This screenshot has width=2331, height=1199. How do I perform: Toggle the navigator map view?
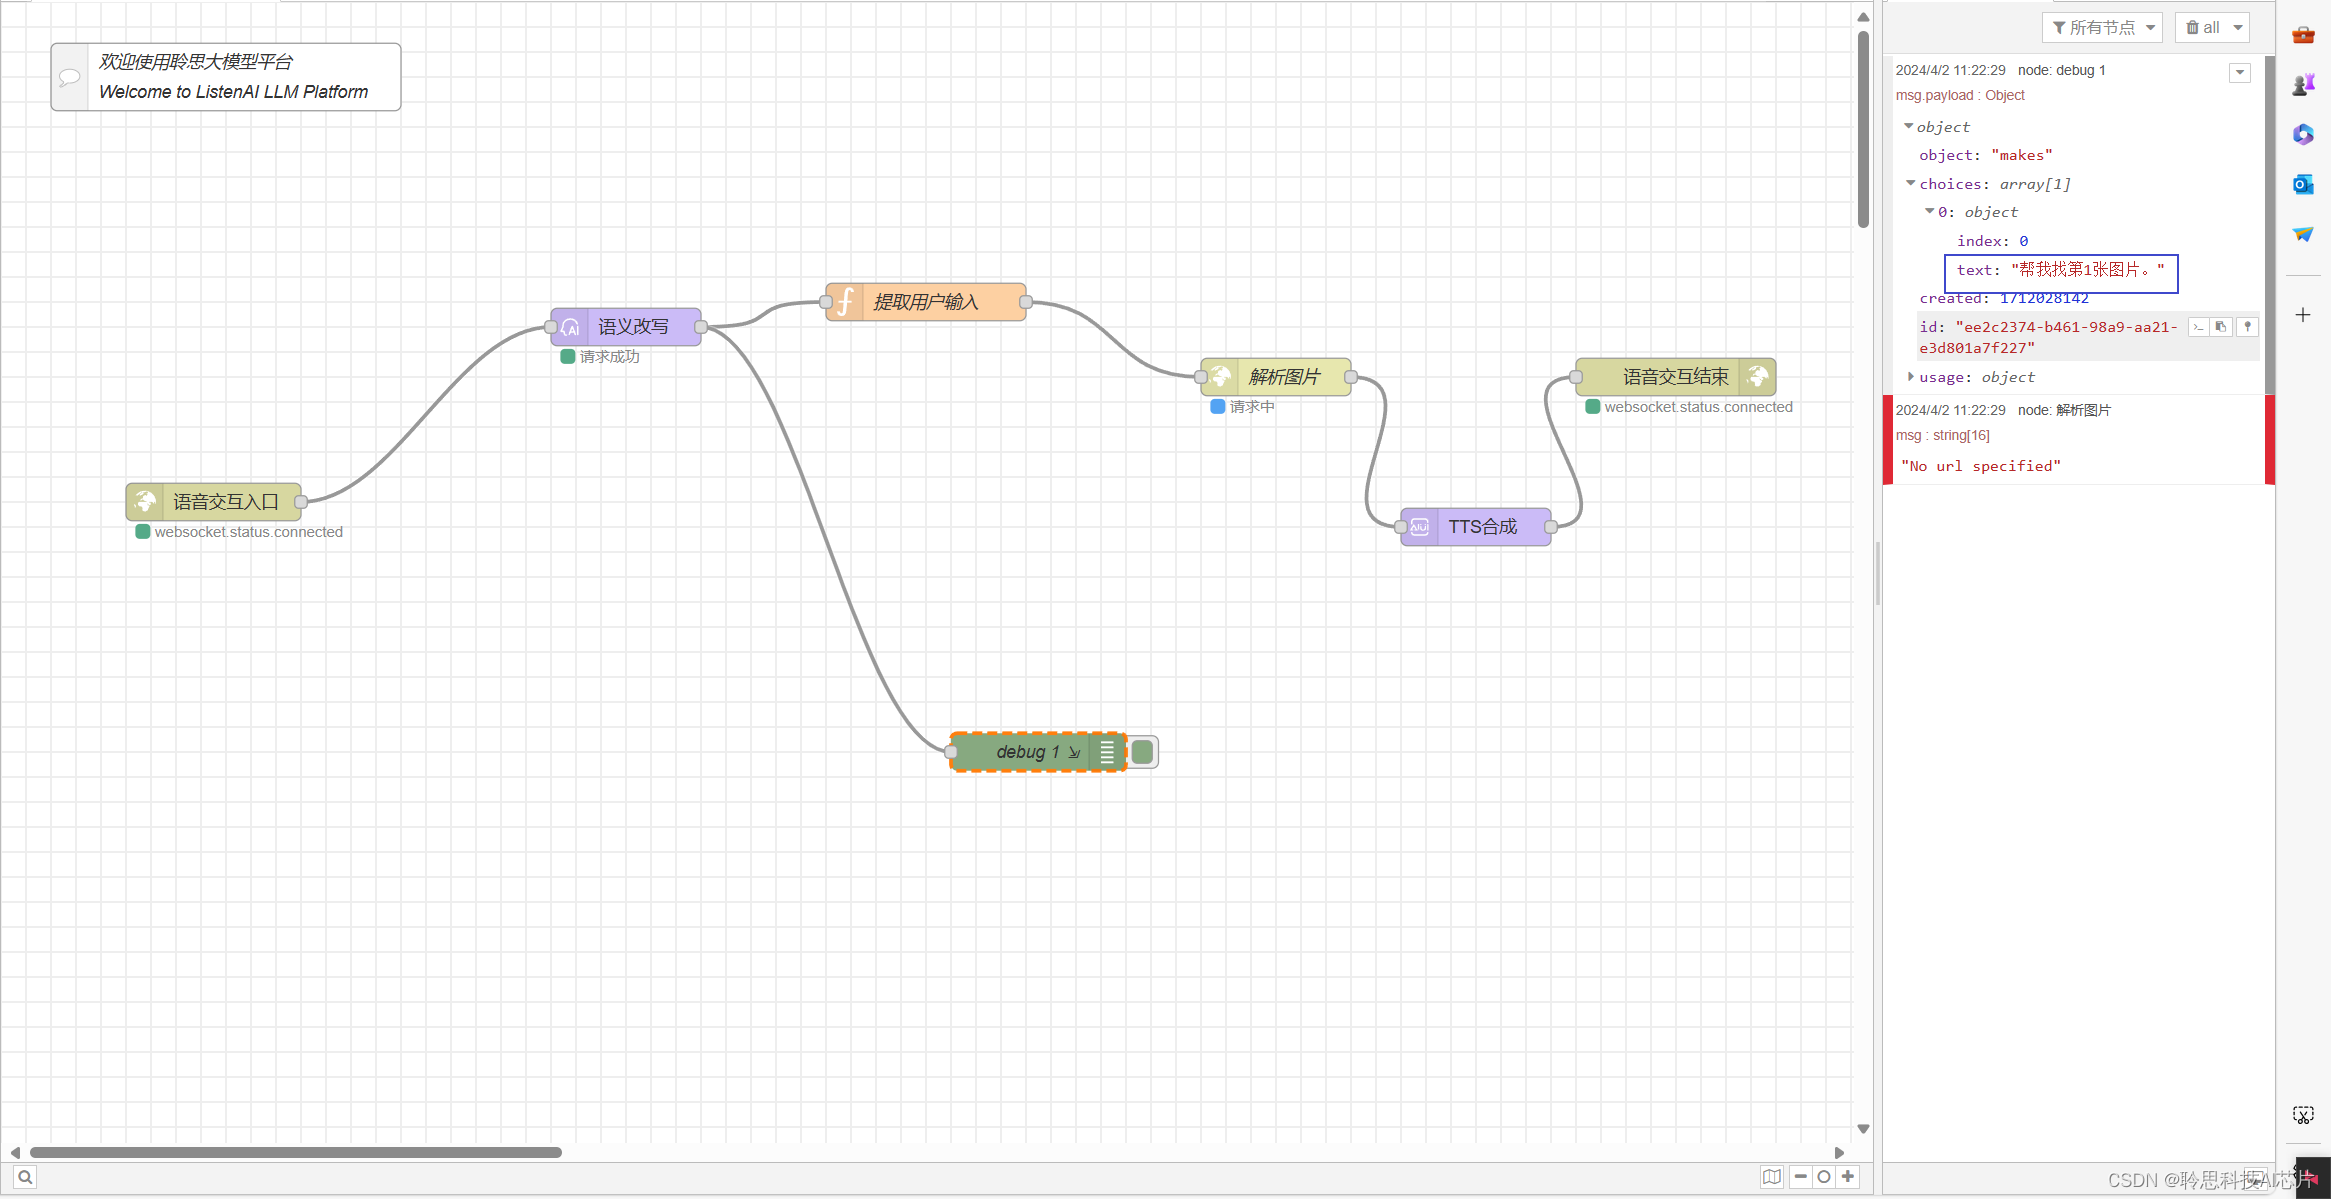[1772, 1177]
